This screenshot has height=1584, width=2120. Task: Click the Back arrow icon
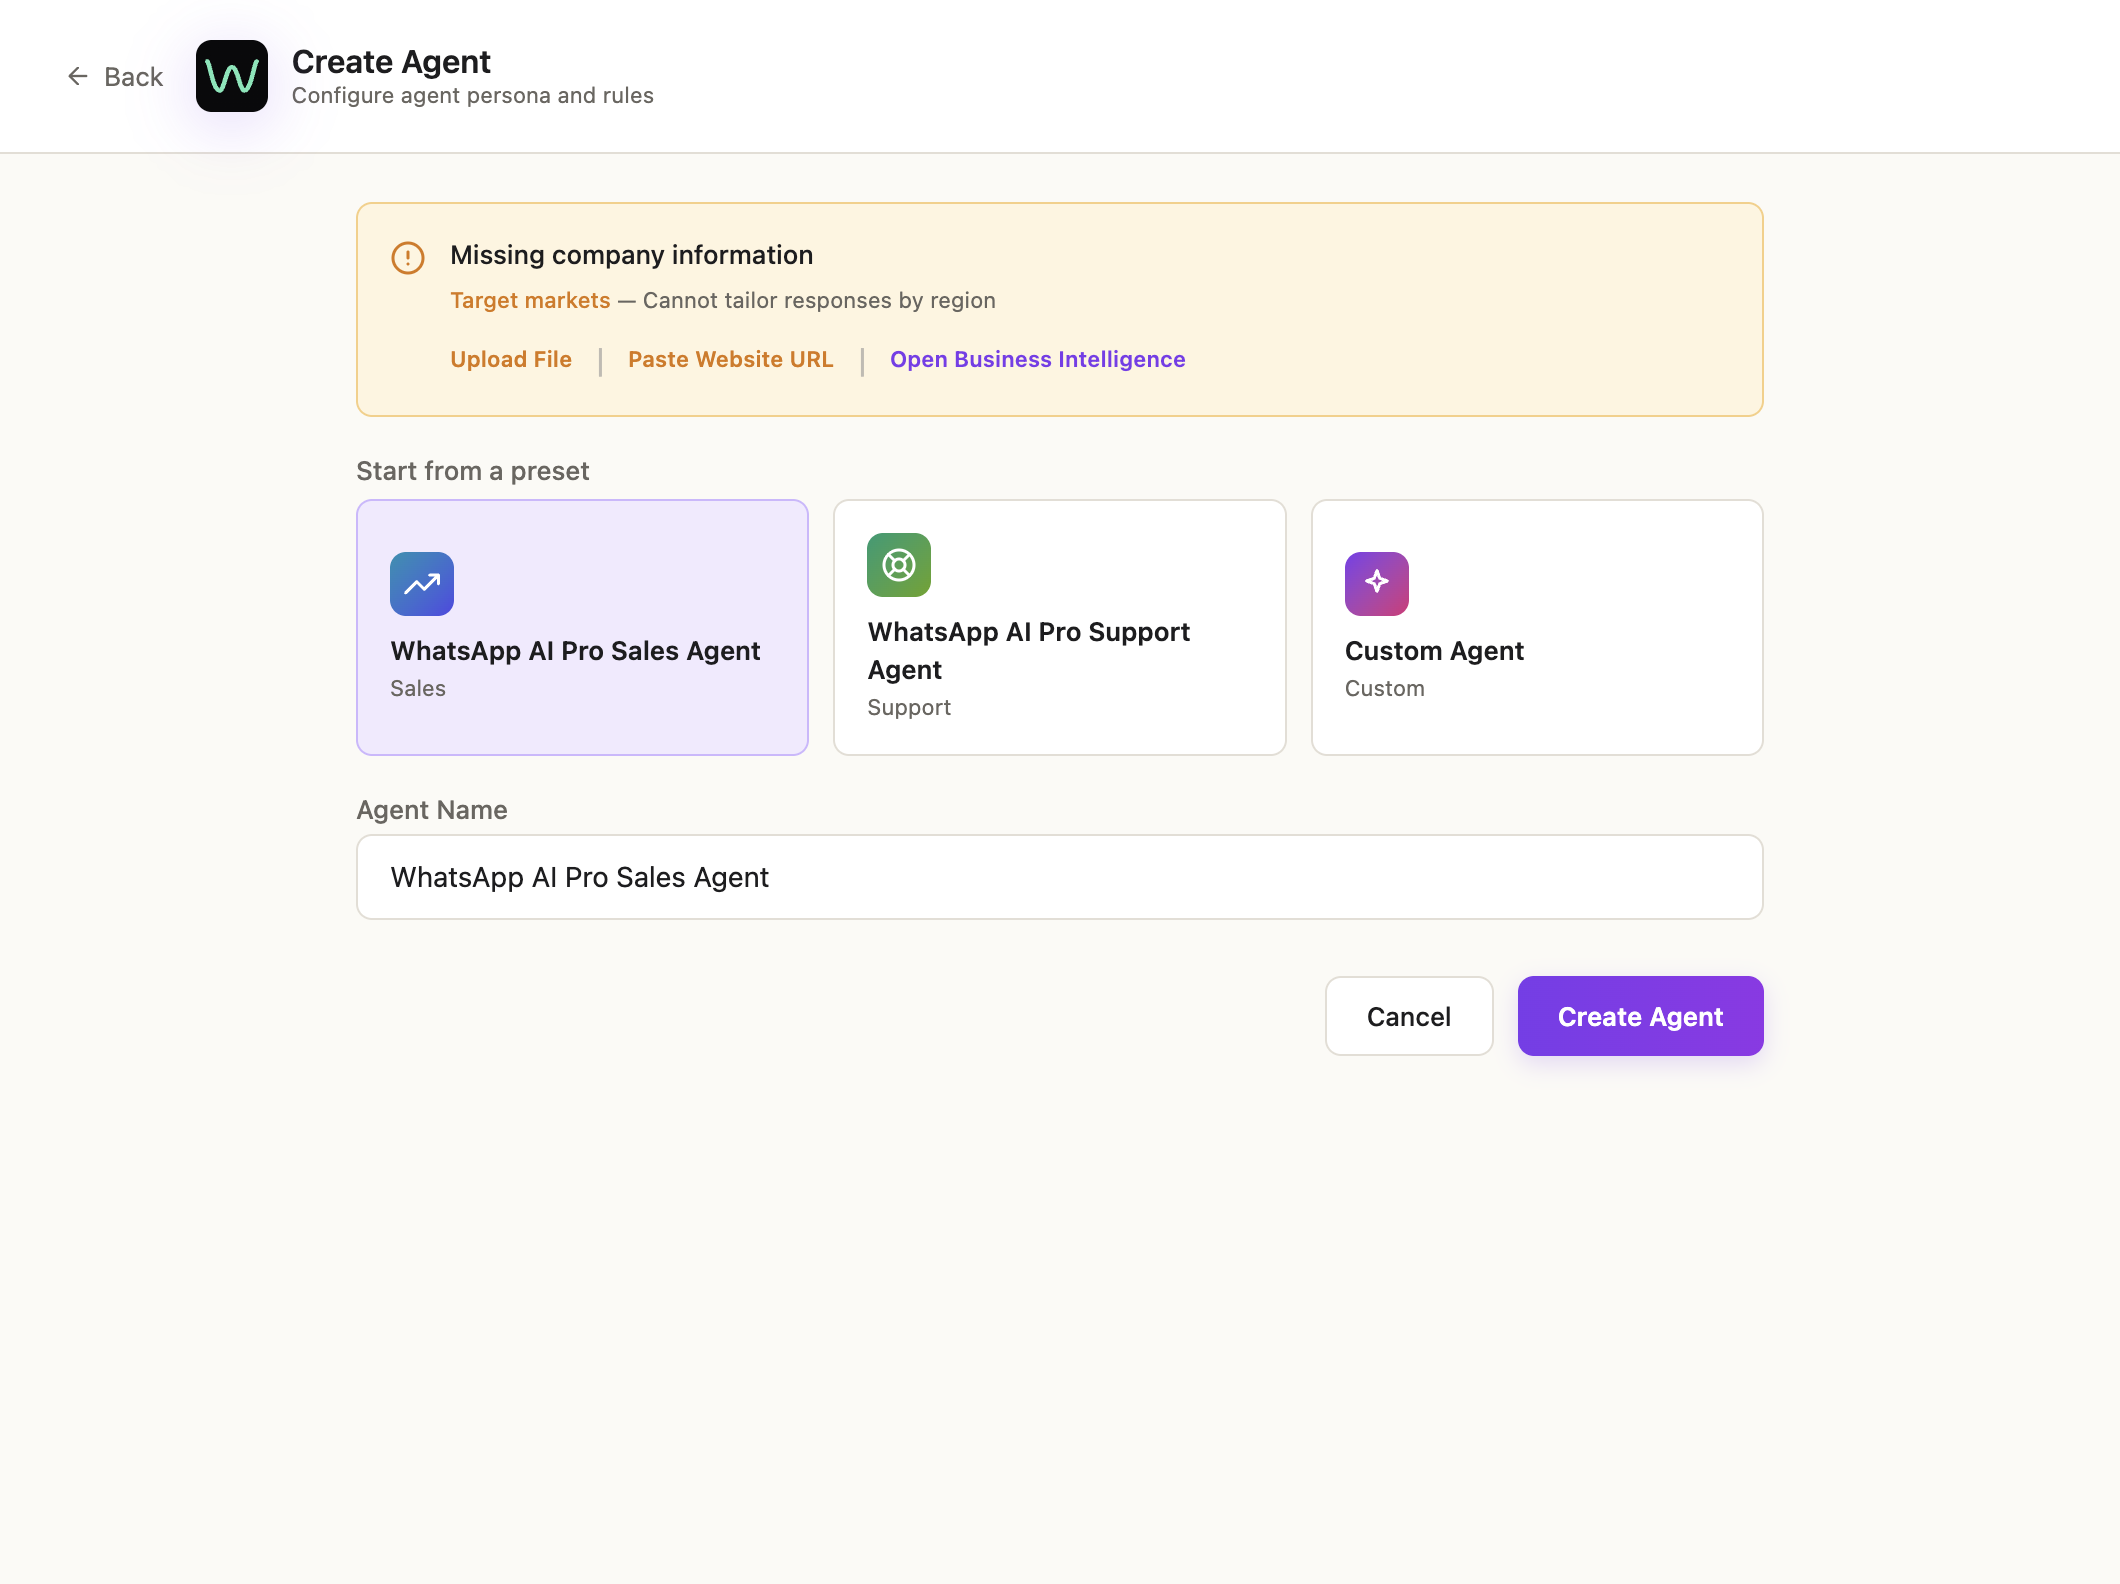78,76
